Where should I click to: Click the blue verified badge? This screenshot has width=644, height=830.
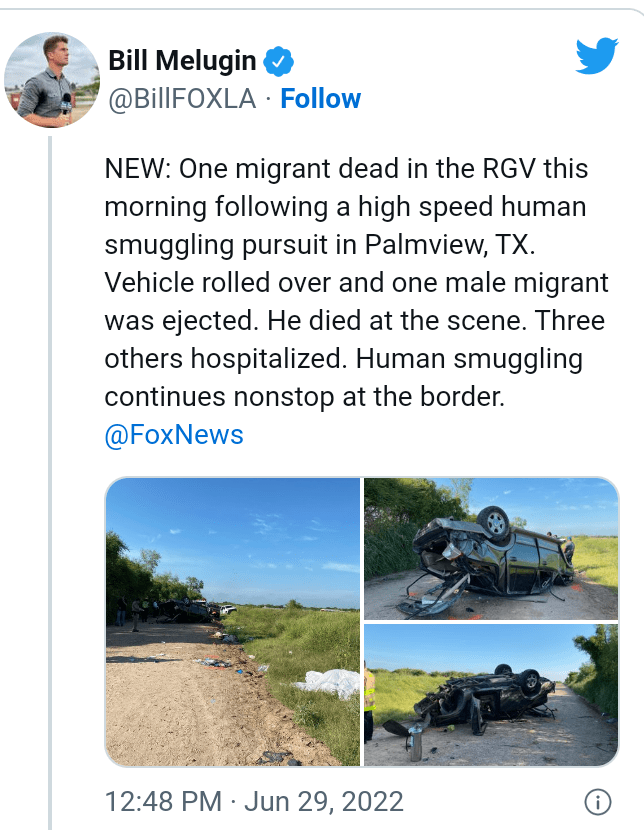pos(279,62)
